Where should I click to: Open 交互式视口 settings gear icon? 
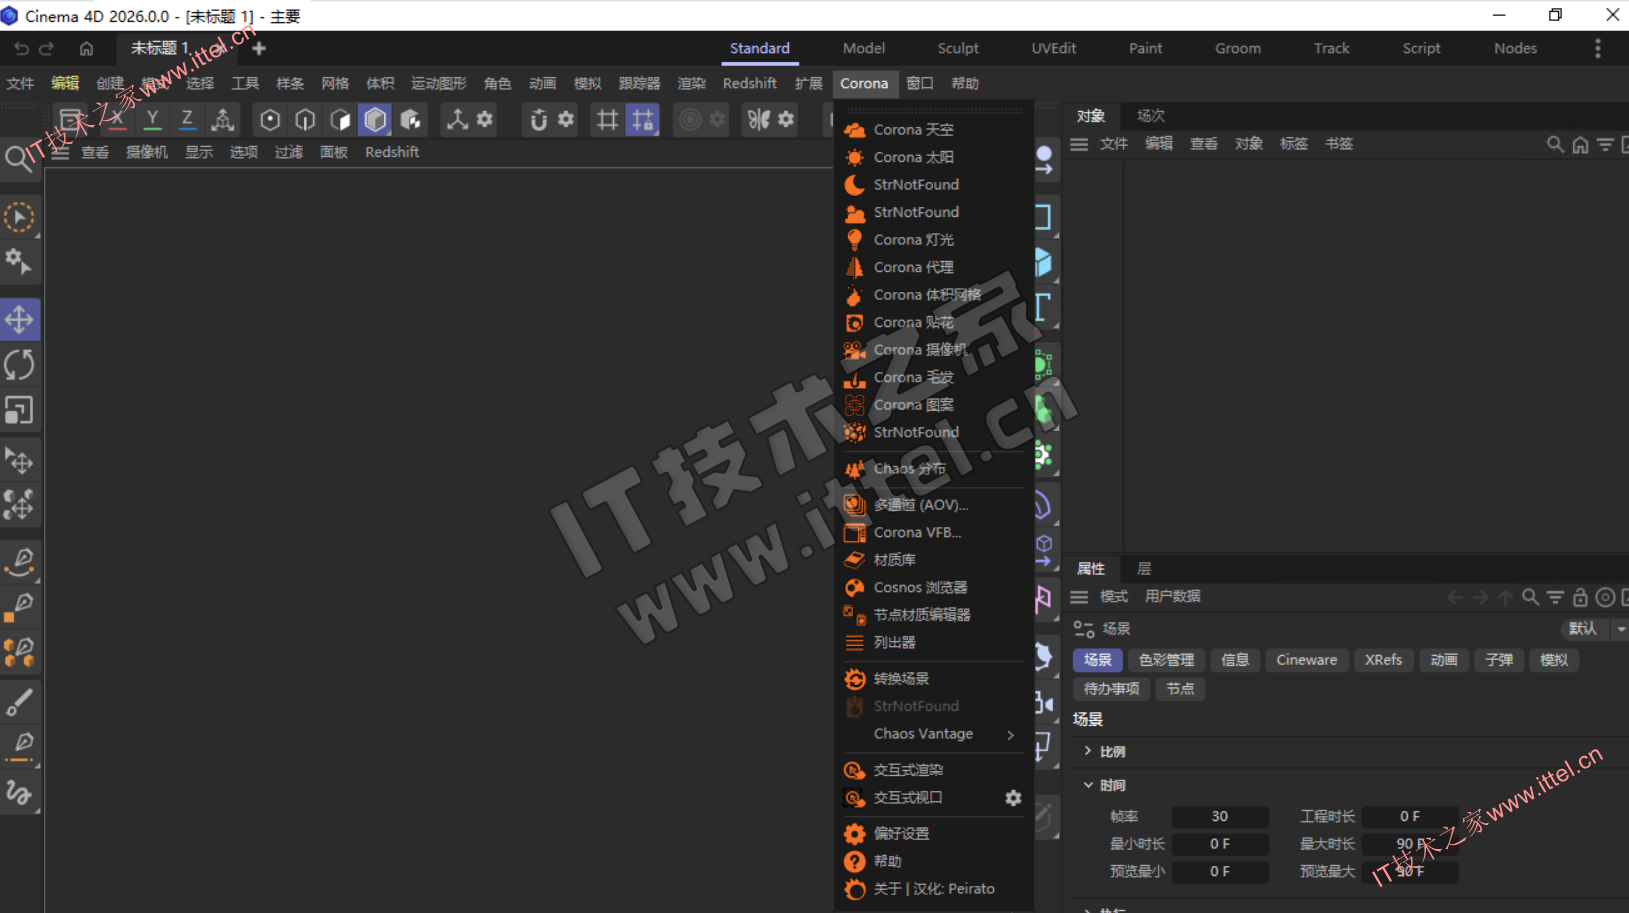(x=1013, y=798)
